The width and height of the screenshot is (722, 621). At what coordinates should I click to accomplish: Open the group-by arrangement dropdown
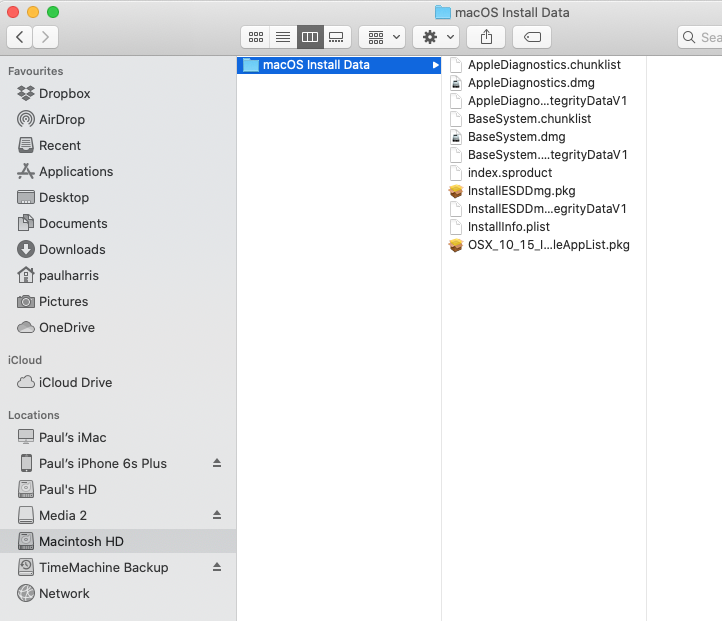pyautogui.click(x=382, y=37)
